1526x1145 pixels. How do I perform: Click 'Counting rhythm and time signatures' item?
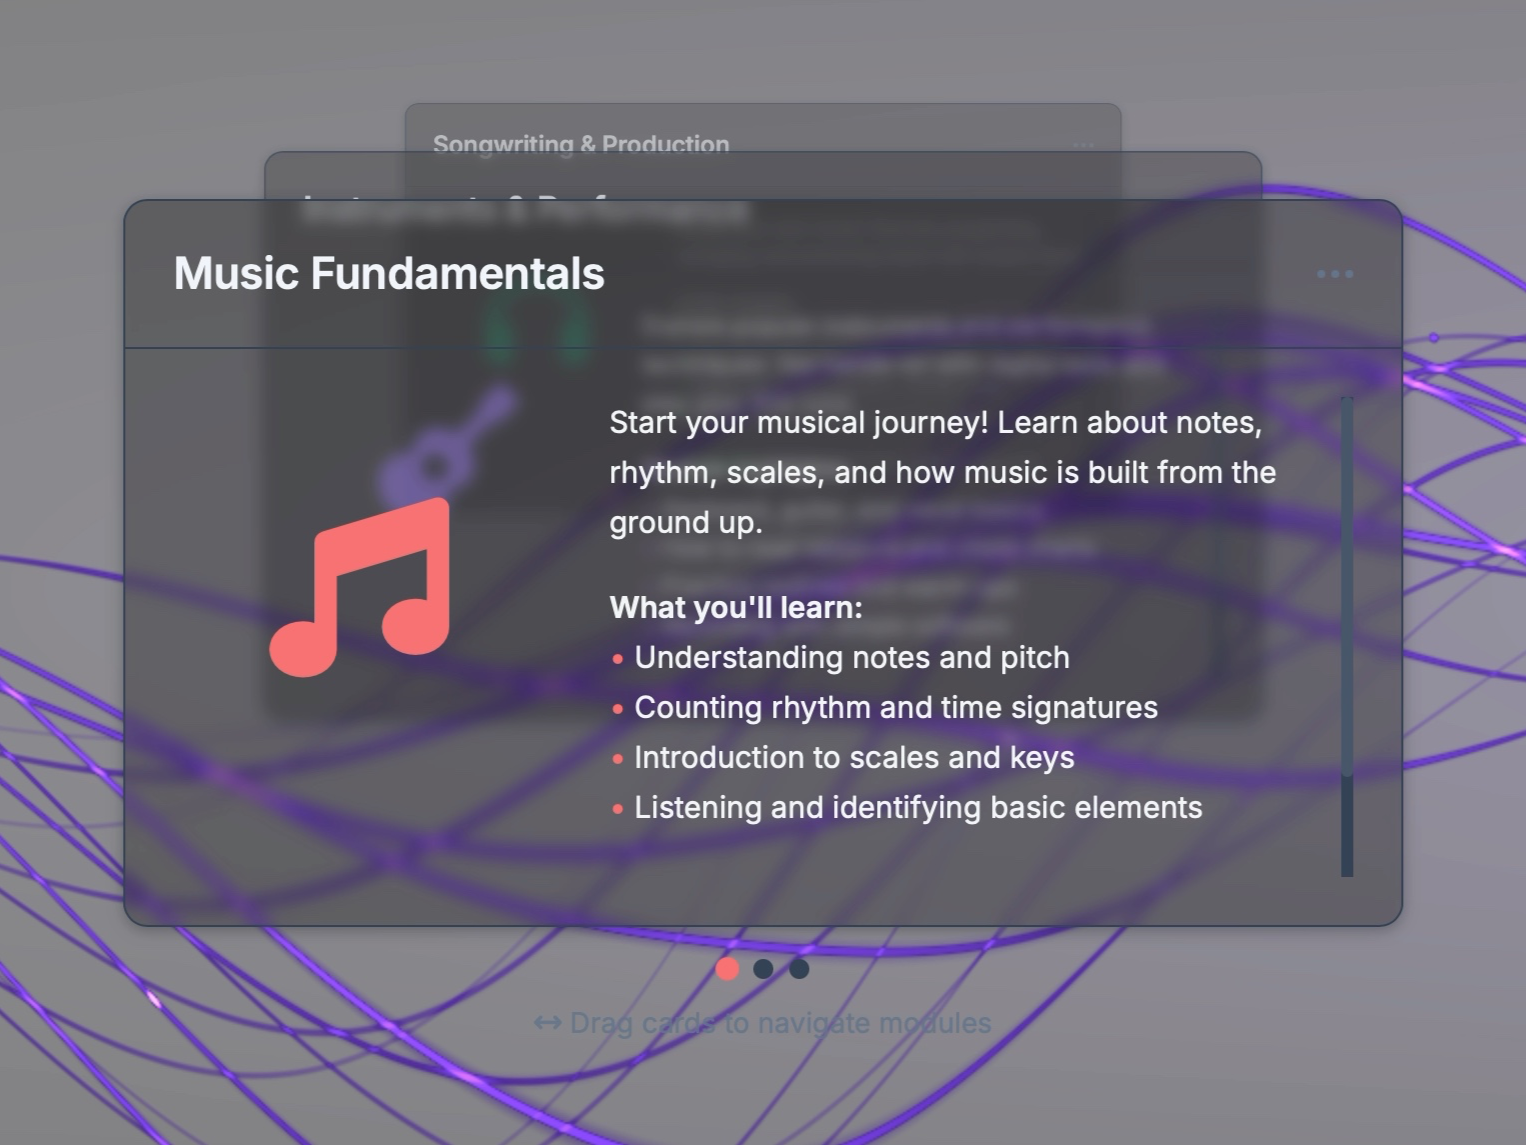(895, 708)
